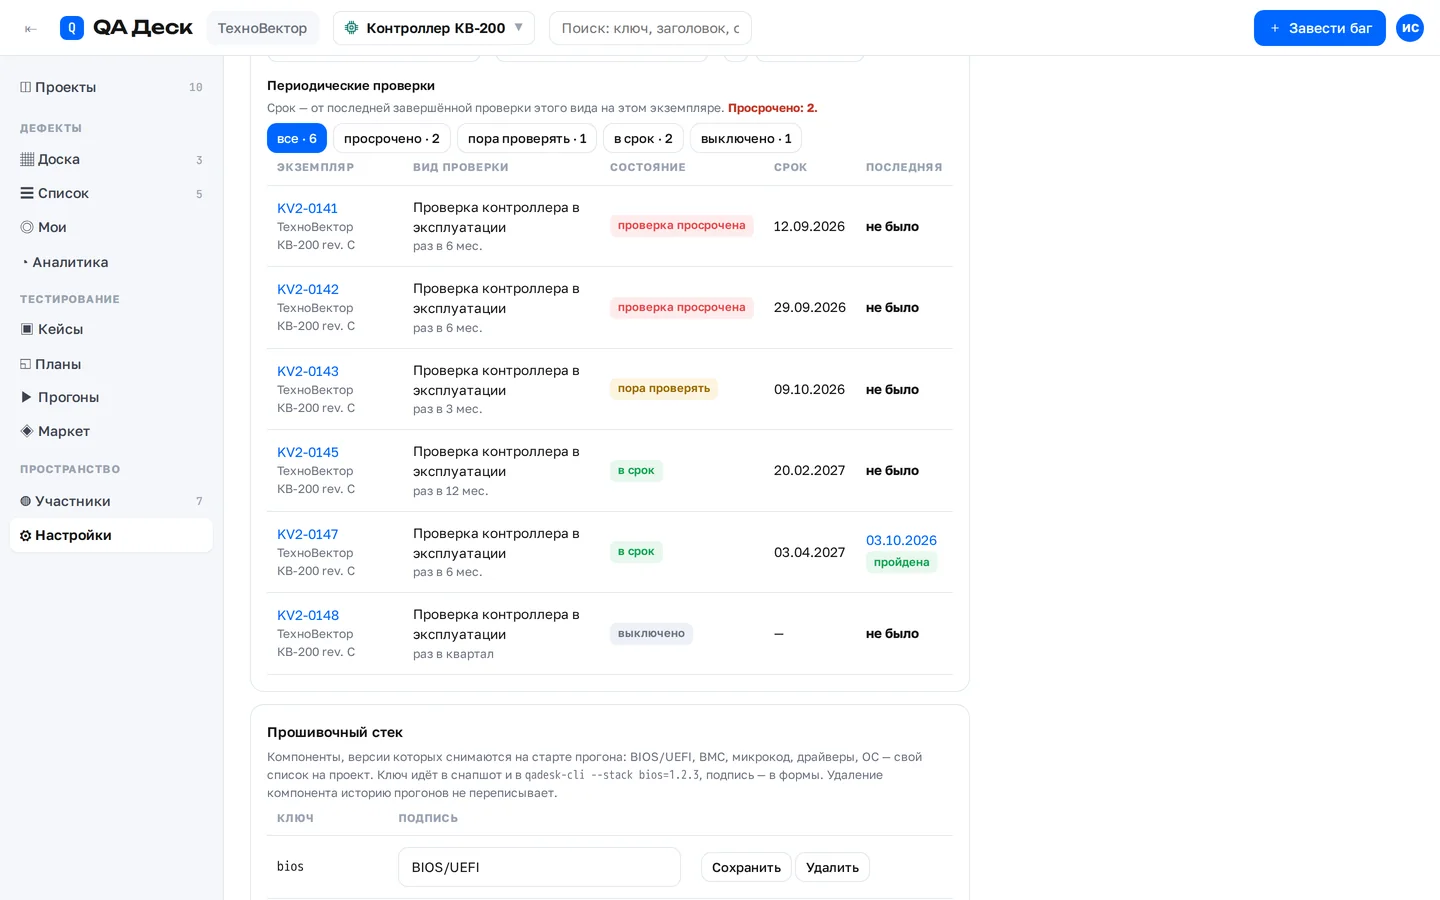Image resolution: width=1440 pixels, height=900 pixels.
Task: Open instance KV2-0148 link
Action: coord(308,615)
